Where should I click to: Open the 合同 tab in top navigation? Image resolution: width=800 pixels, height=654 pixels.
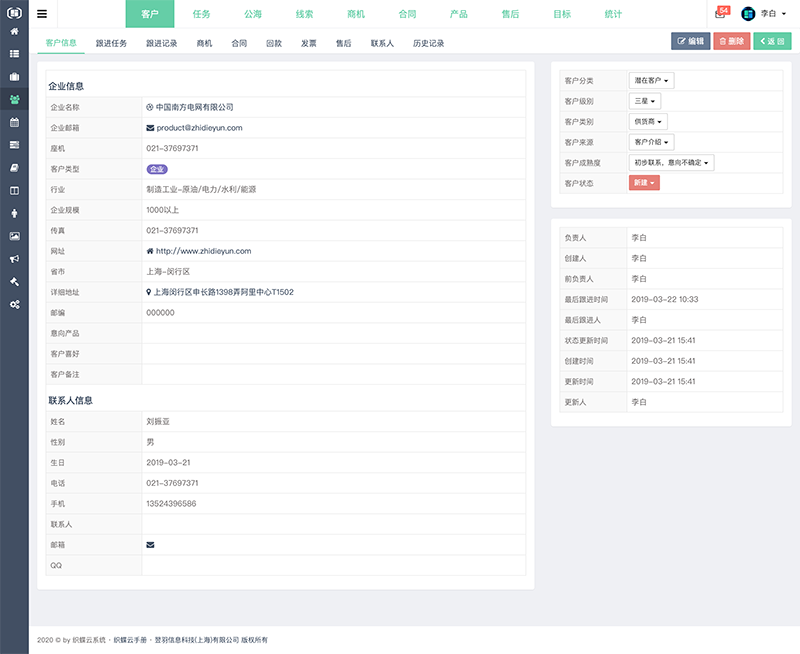[406, 13]
